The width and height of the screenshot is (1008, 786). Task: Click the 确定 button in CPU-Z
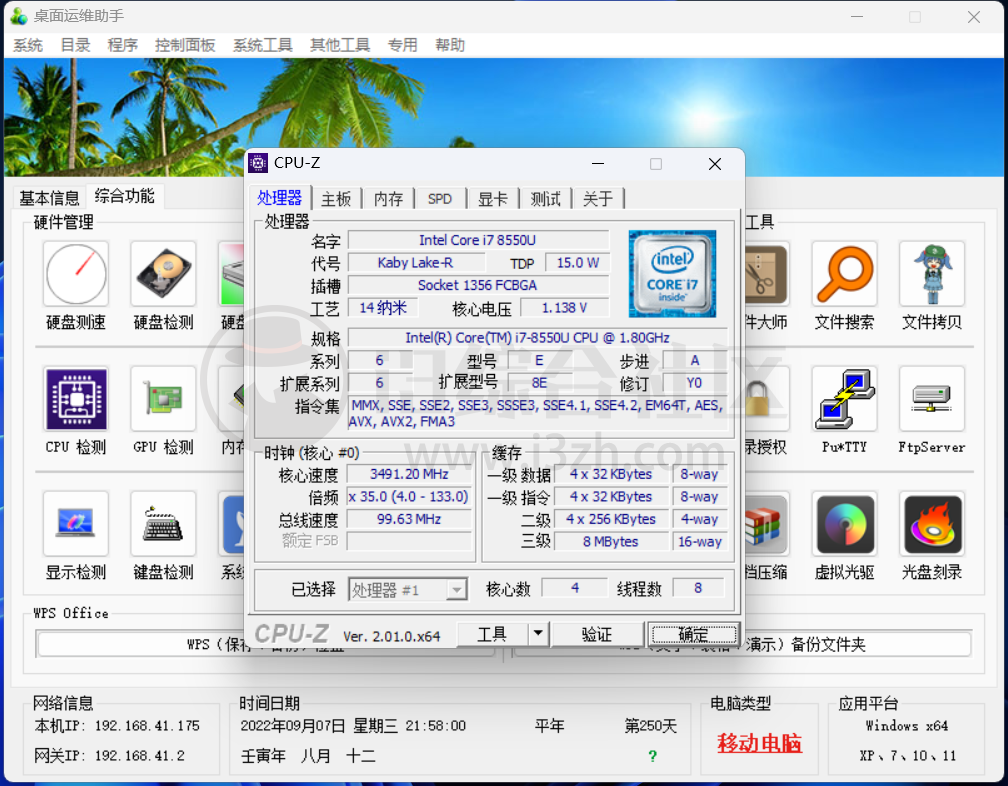[694, 634]
